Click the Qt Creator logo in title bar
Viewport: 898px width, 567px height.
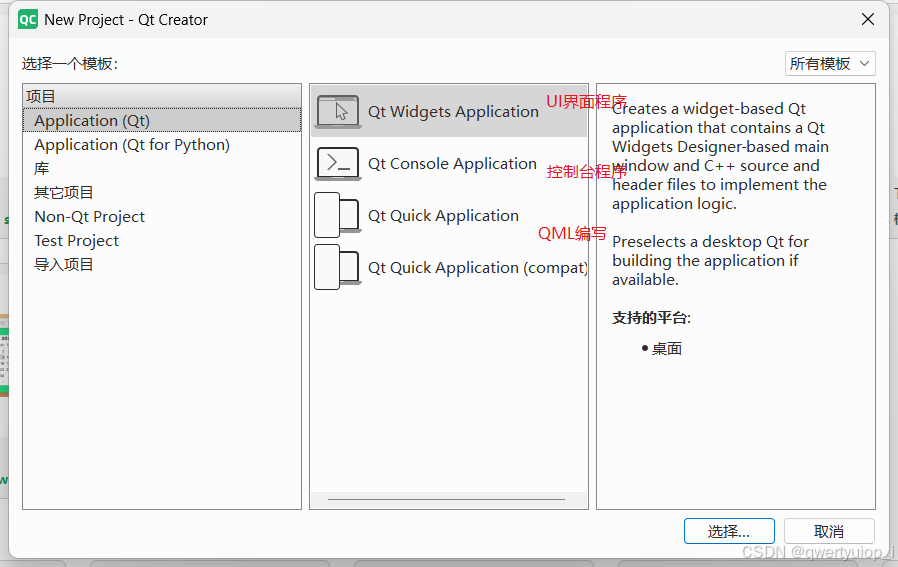(x=27, y=19)
